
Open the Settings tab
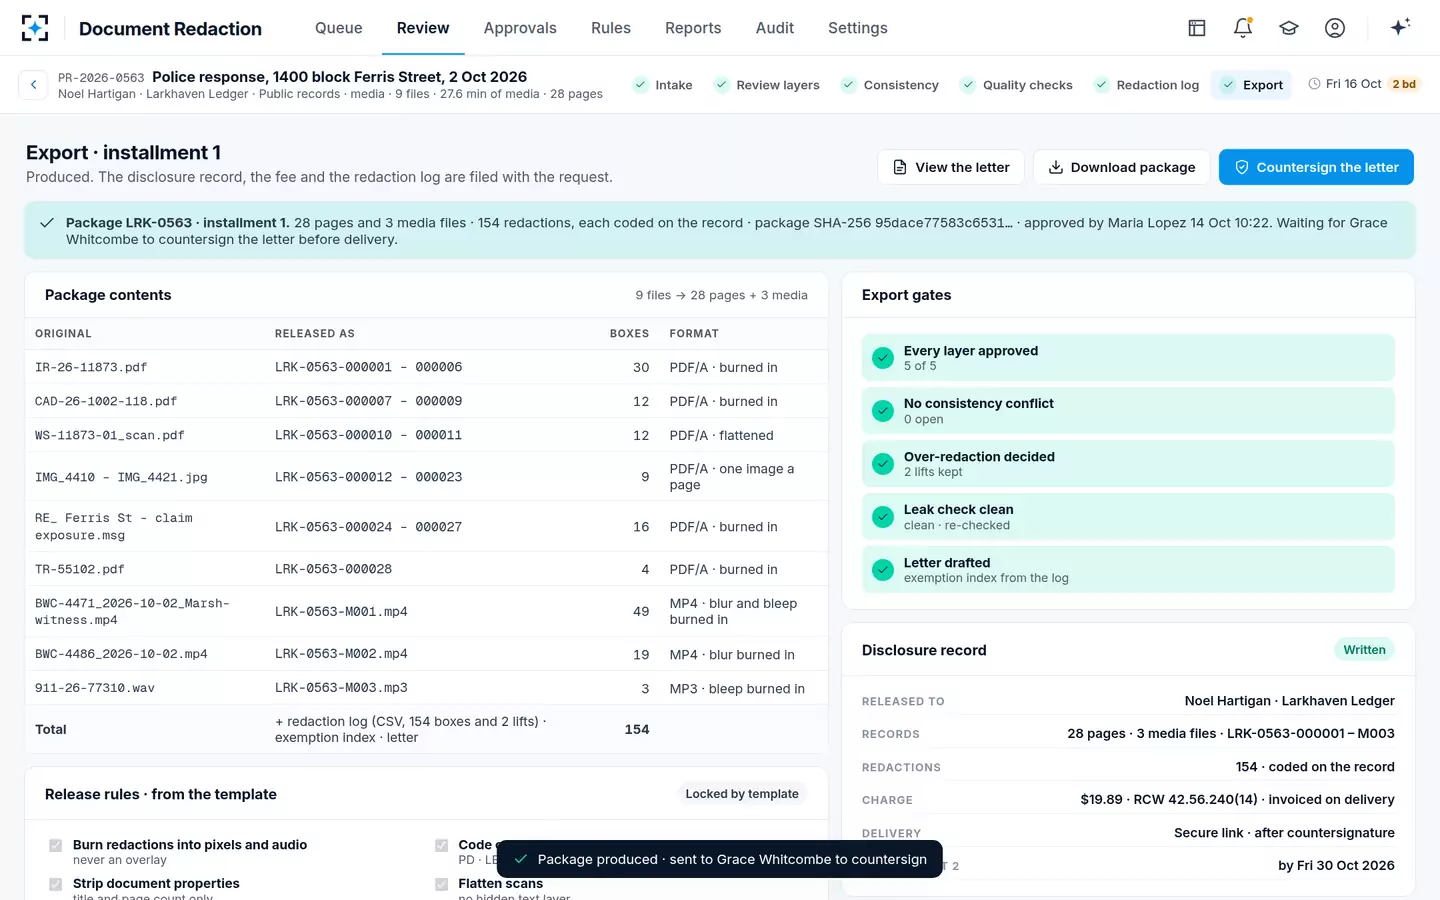[858, 28]
